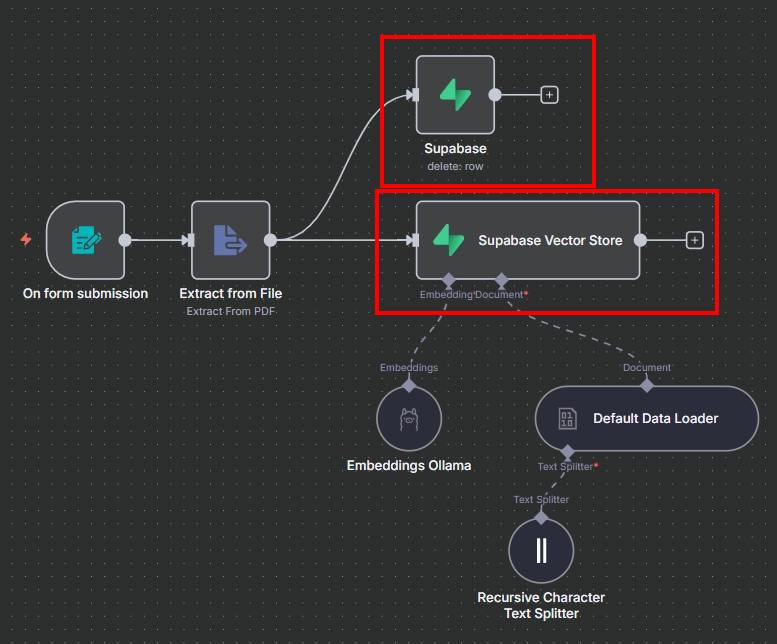Add a node after Supabase Vector Store
777x644 pixels.
coord(695,240)
